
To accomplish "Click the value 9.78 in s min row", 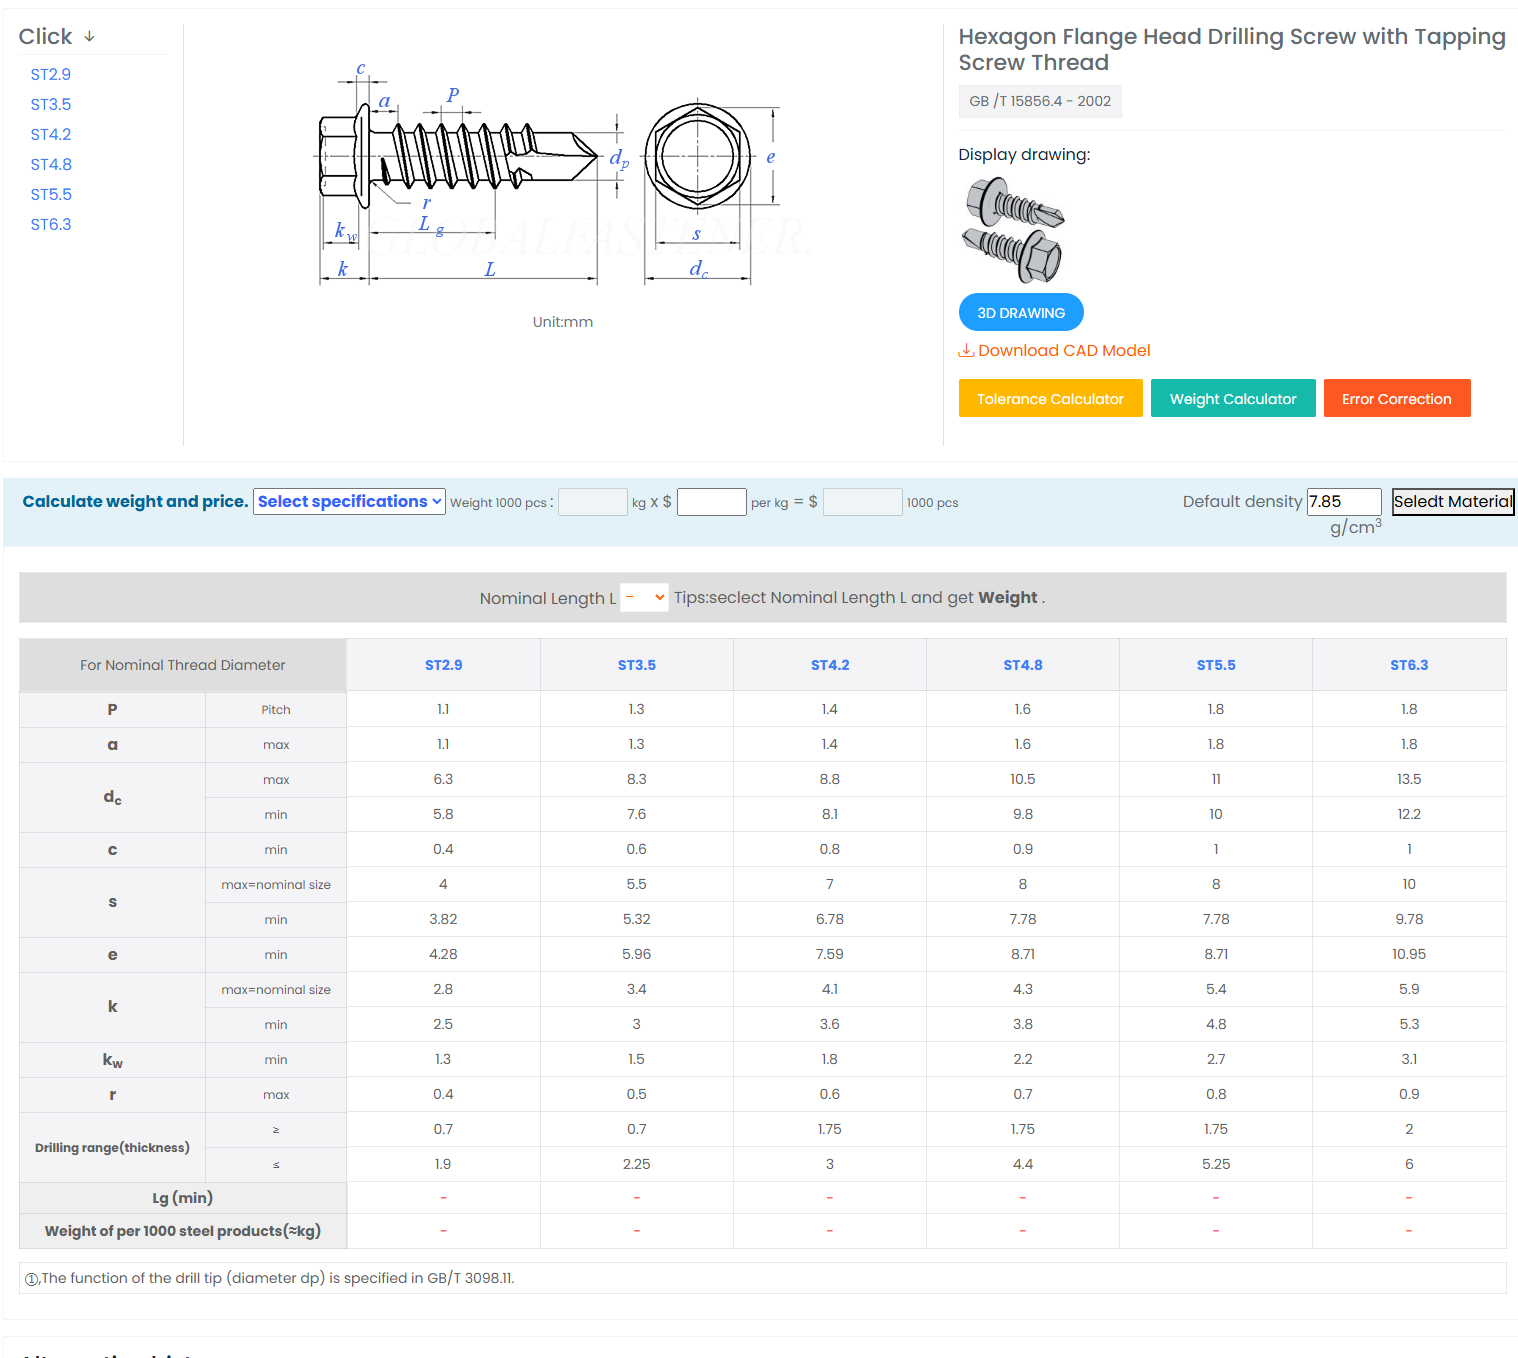I will click(1409, 919).
